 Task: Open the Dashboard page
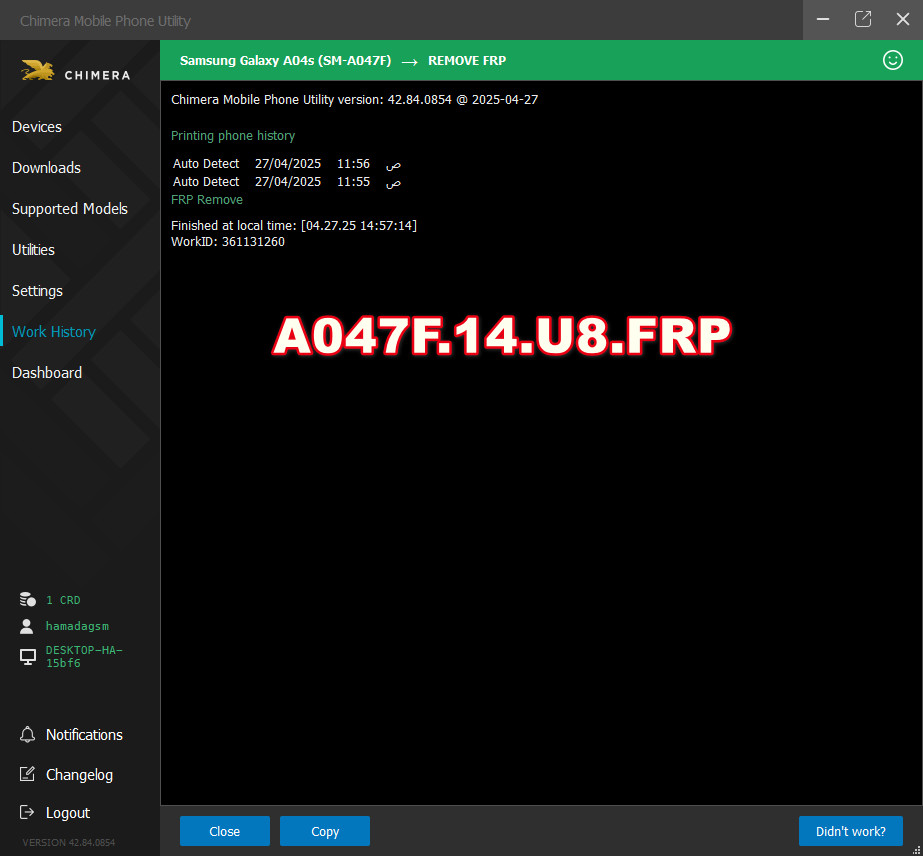pos(47,373)
